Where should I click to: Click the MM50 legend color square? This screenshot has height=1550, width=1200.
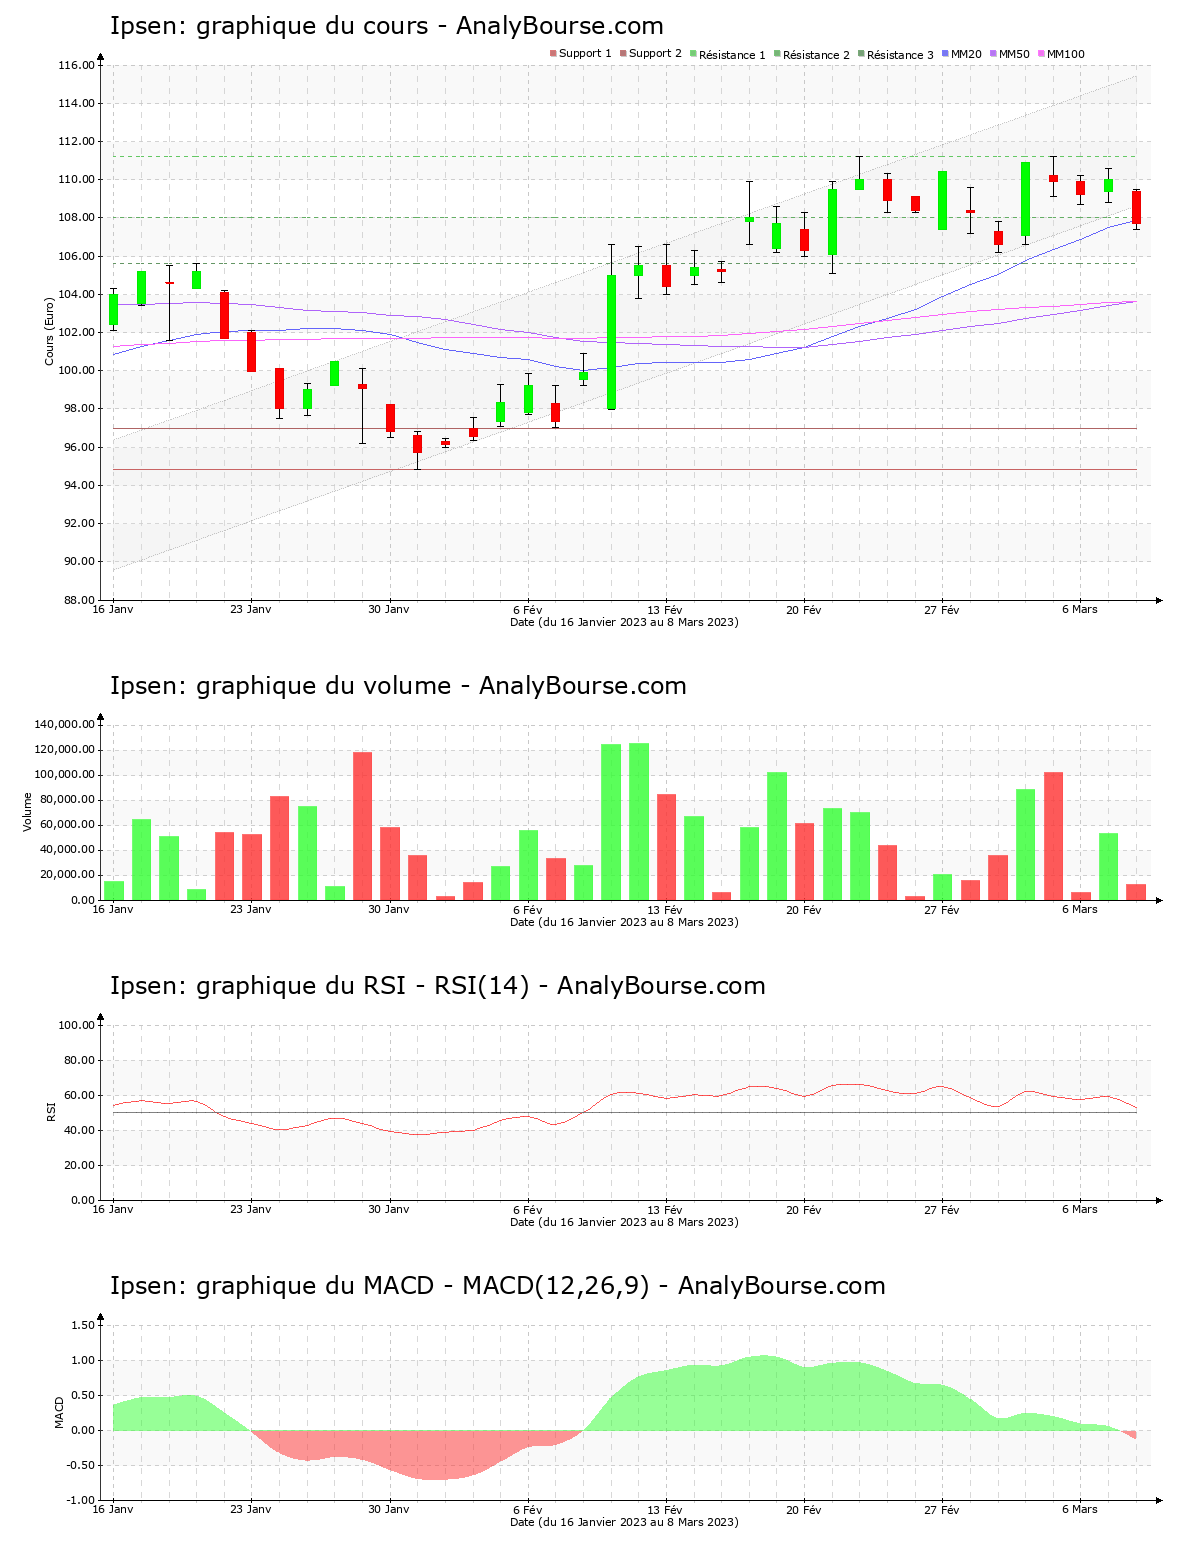(993, 54)
